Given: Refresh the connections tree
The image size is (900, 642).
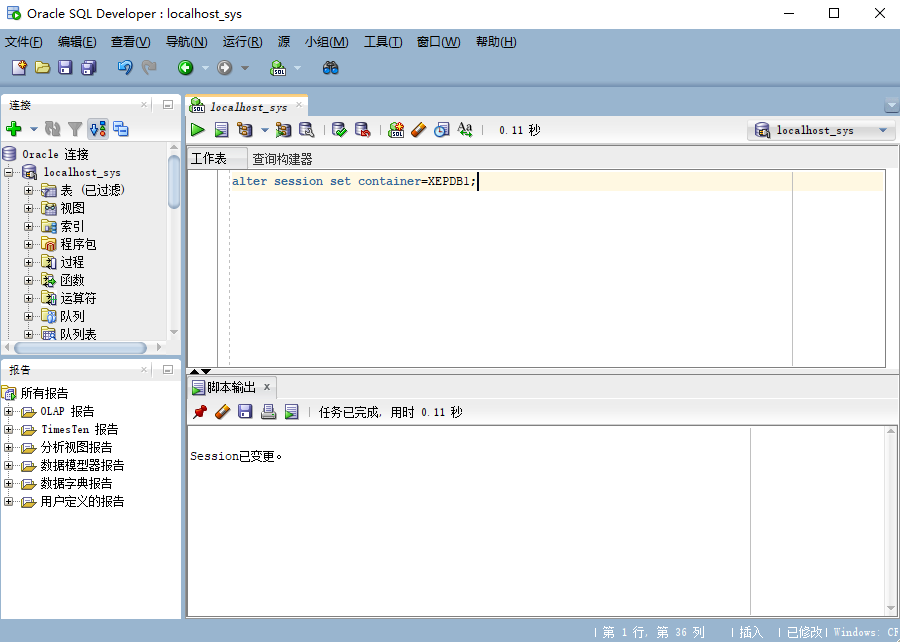Looking at the screenshot, I should coord(53,129).
